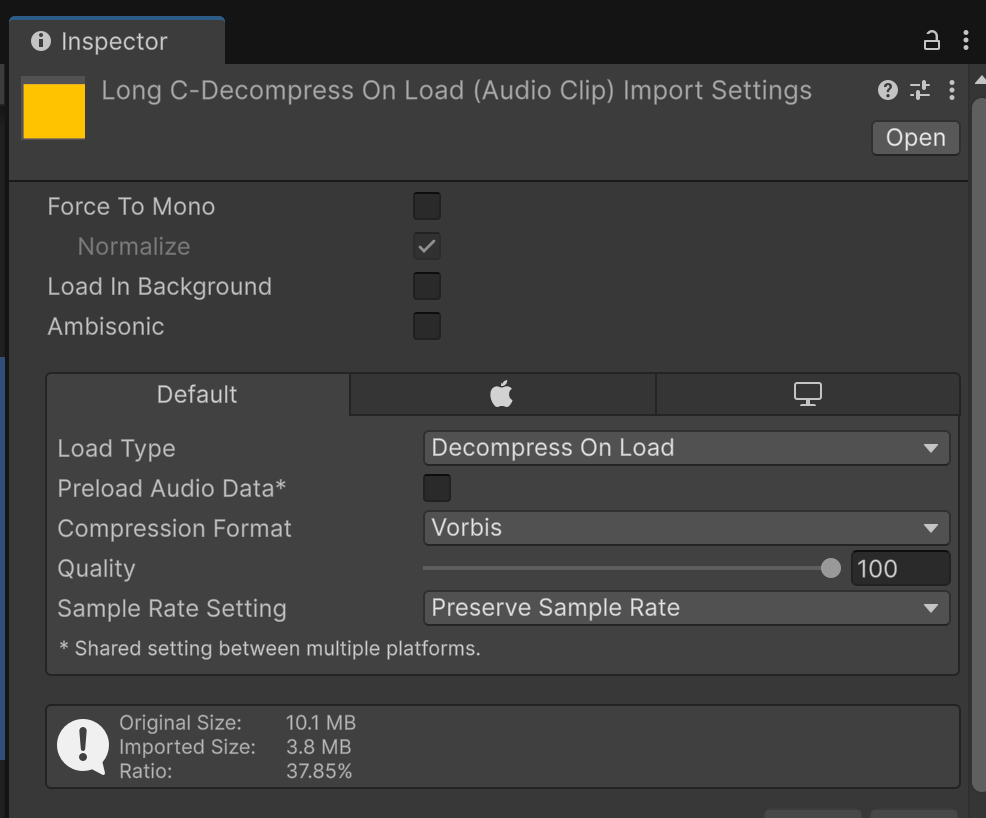The height and width of the screenshot is (818, 986).
Task: Switch to the Apple platform tab
Action: click(x=502, y=395)
